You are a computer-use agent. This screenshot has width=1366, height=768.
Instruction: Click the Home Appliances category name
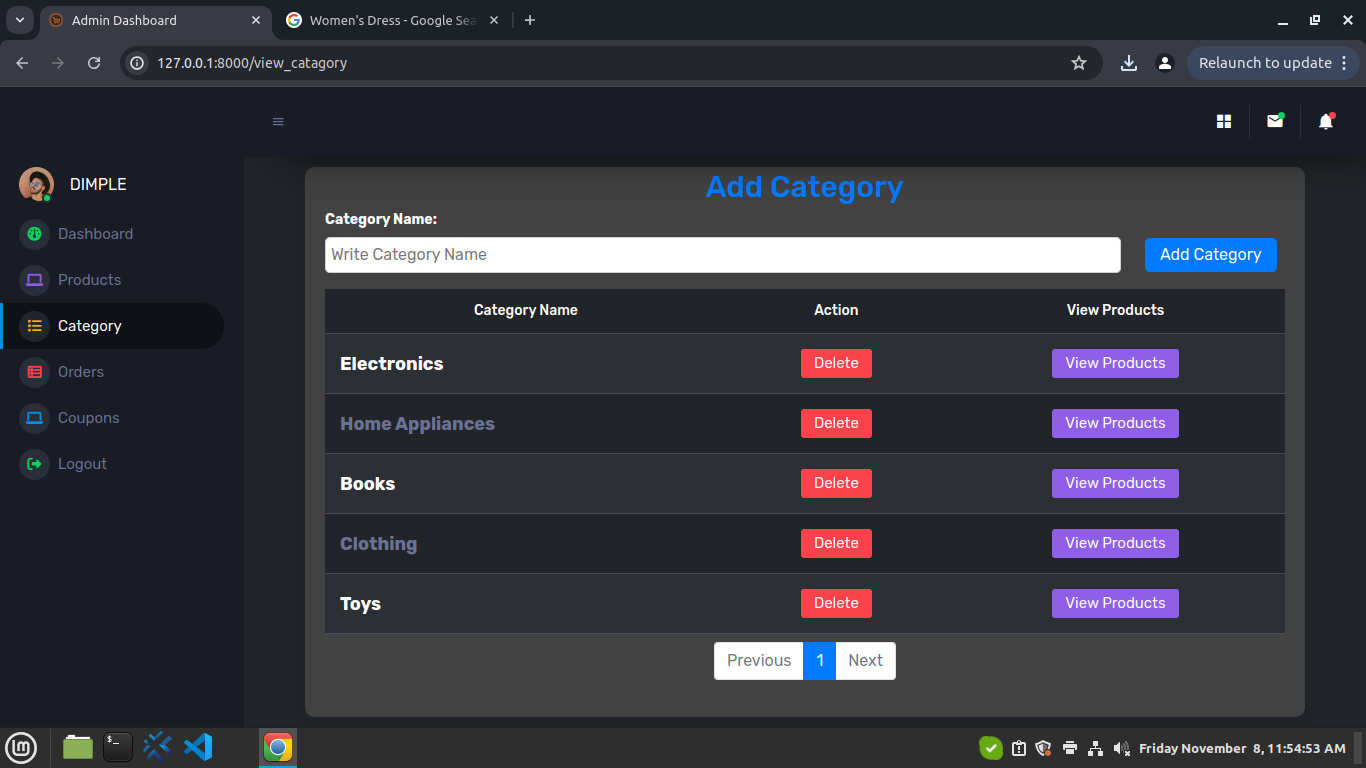pyautogui.click(x=417, y=424)
